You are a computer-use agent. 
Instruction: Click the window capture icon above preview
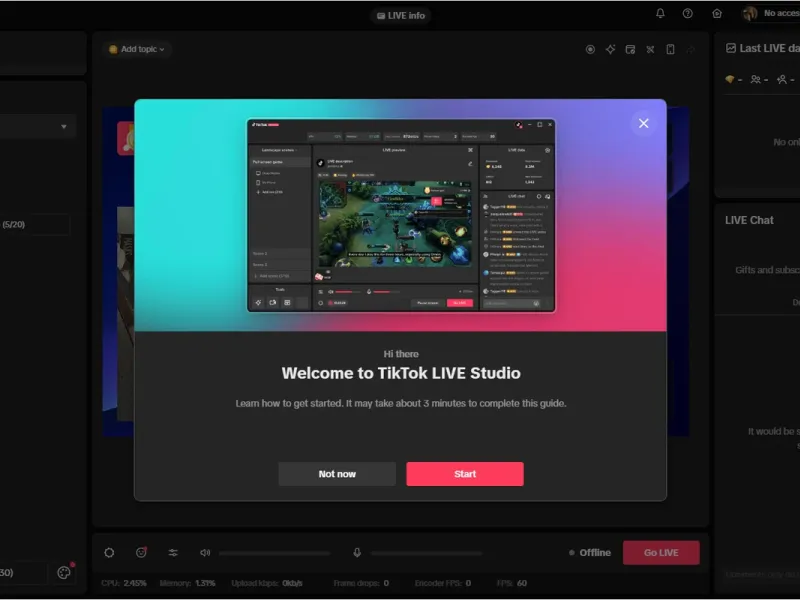tap(630, 49)
